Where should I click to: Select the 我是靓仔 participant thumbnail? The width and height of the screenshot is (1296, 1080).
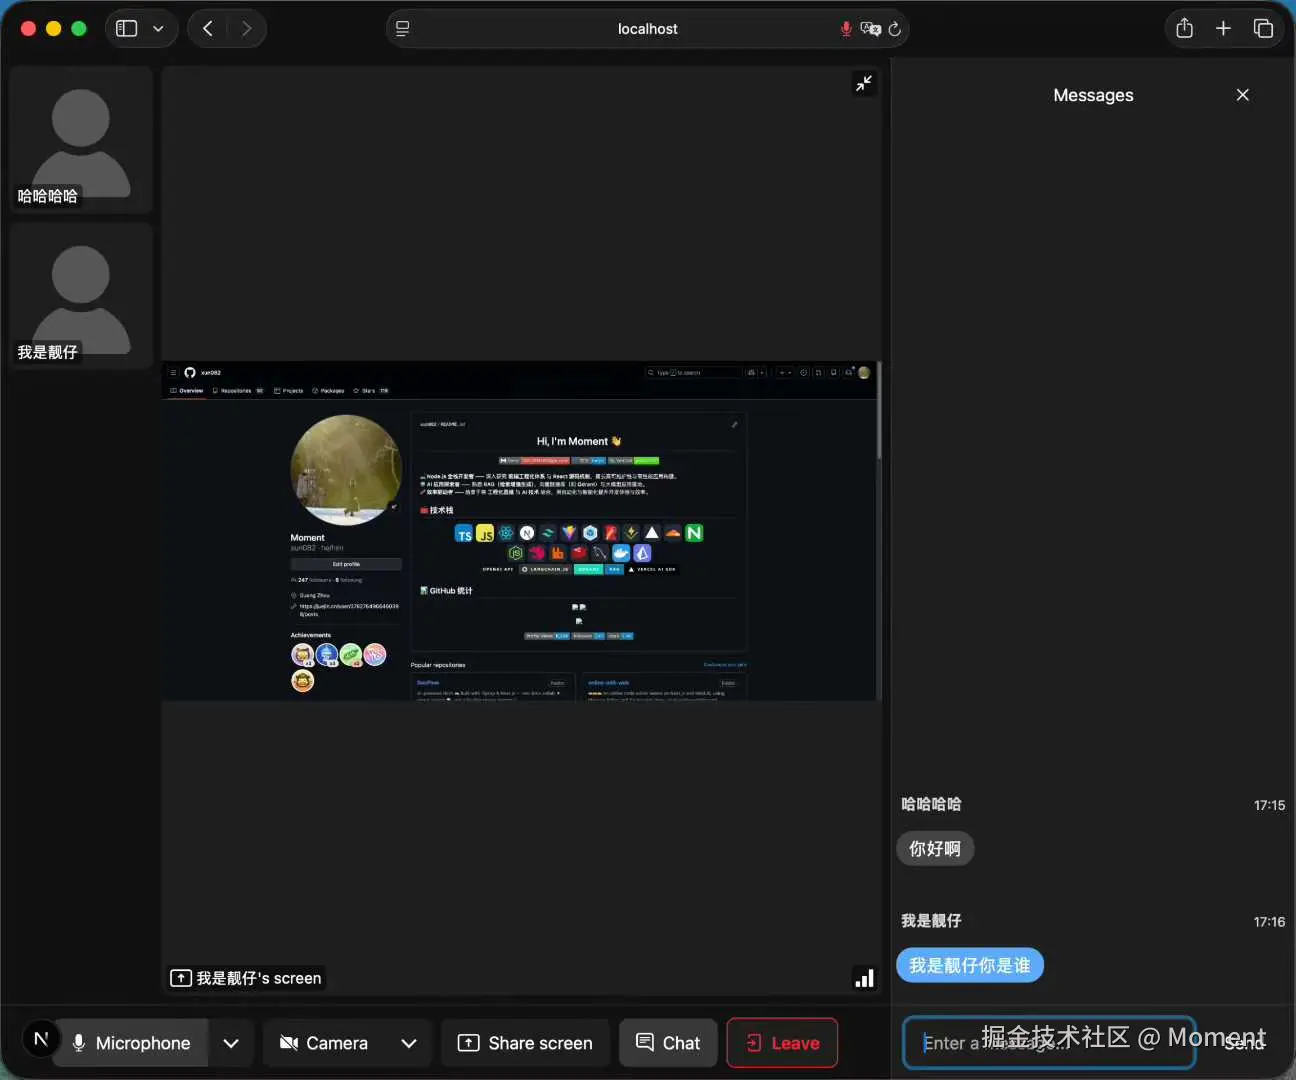point(80,295)
